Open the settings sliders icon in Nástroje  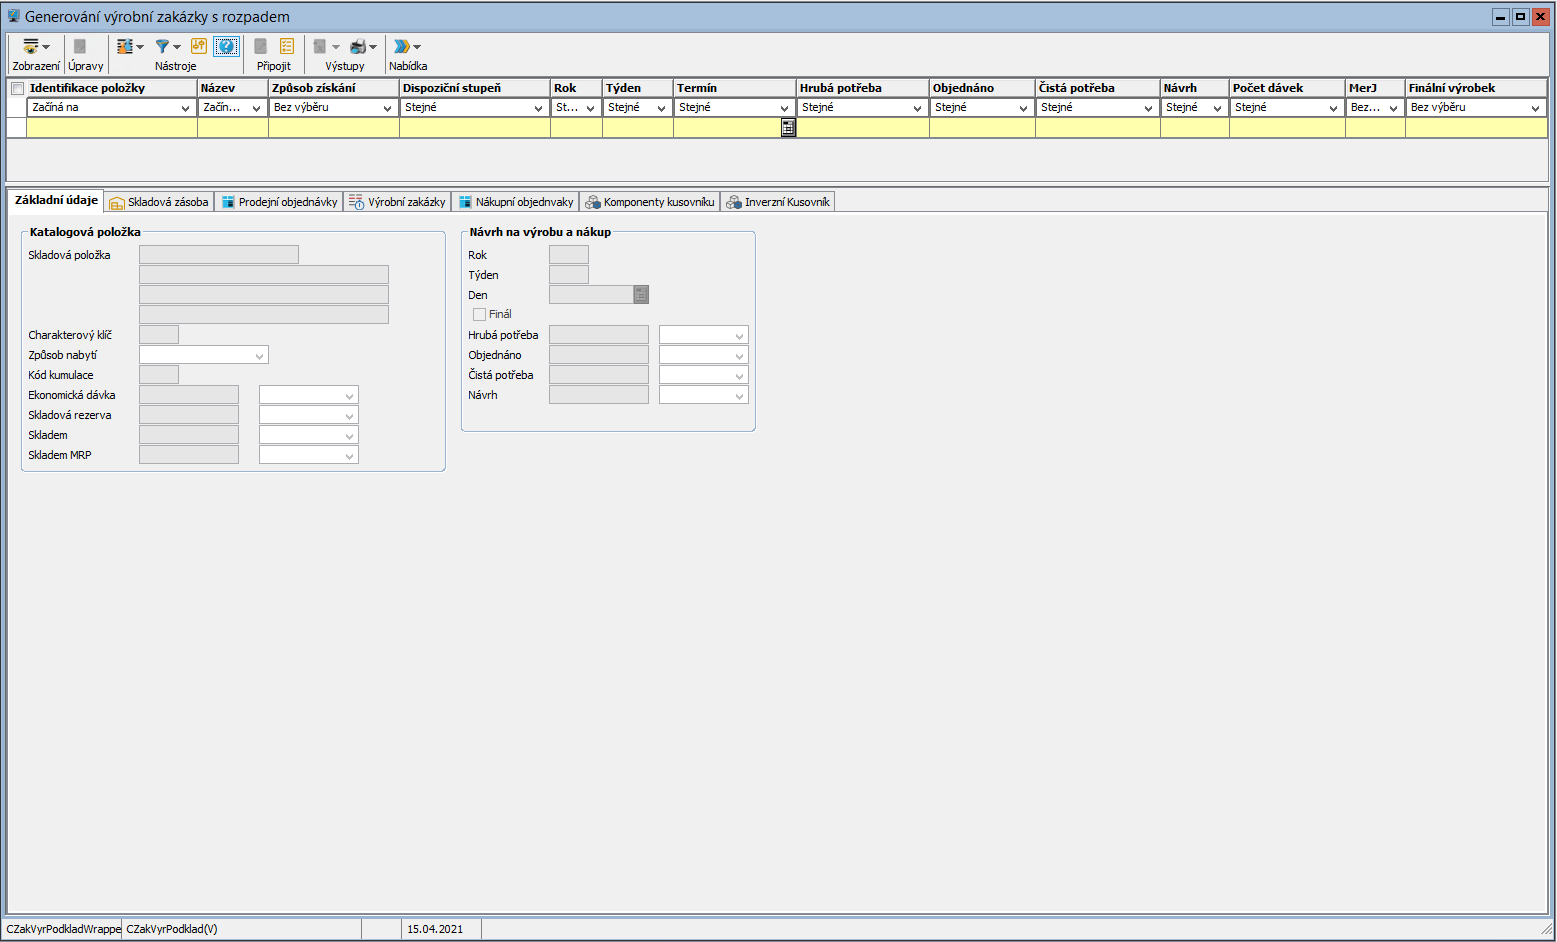124,47
